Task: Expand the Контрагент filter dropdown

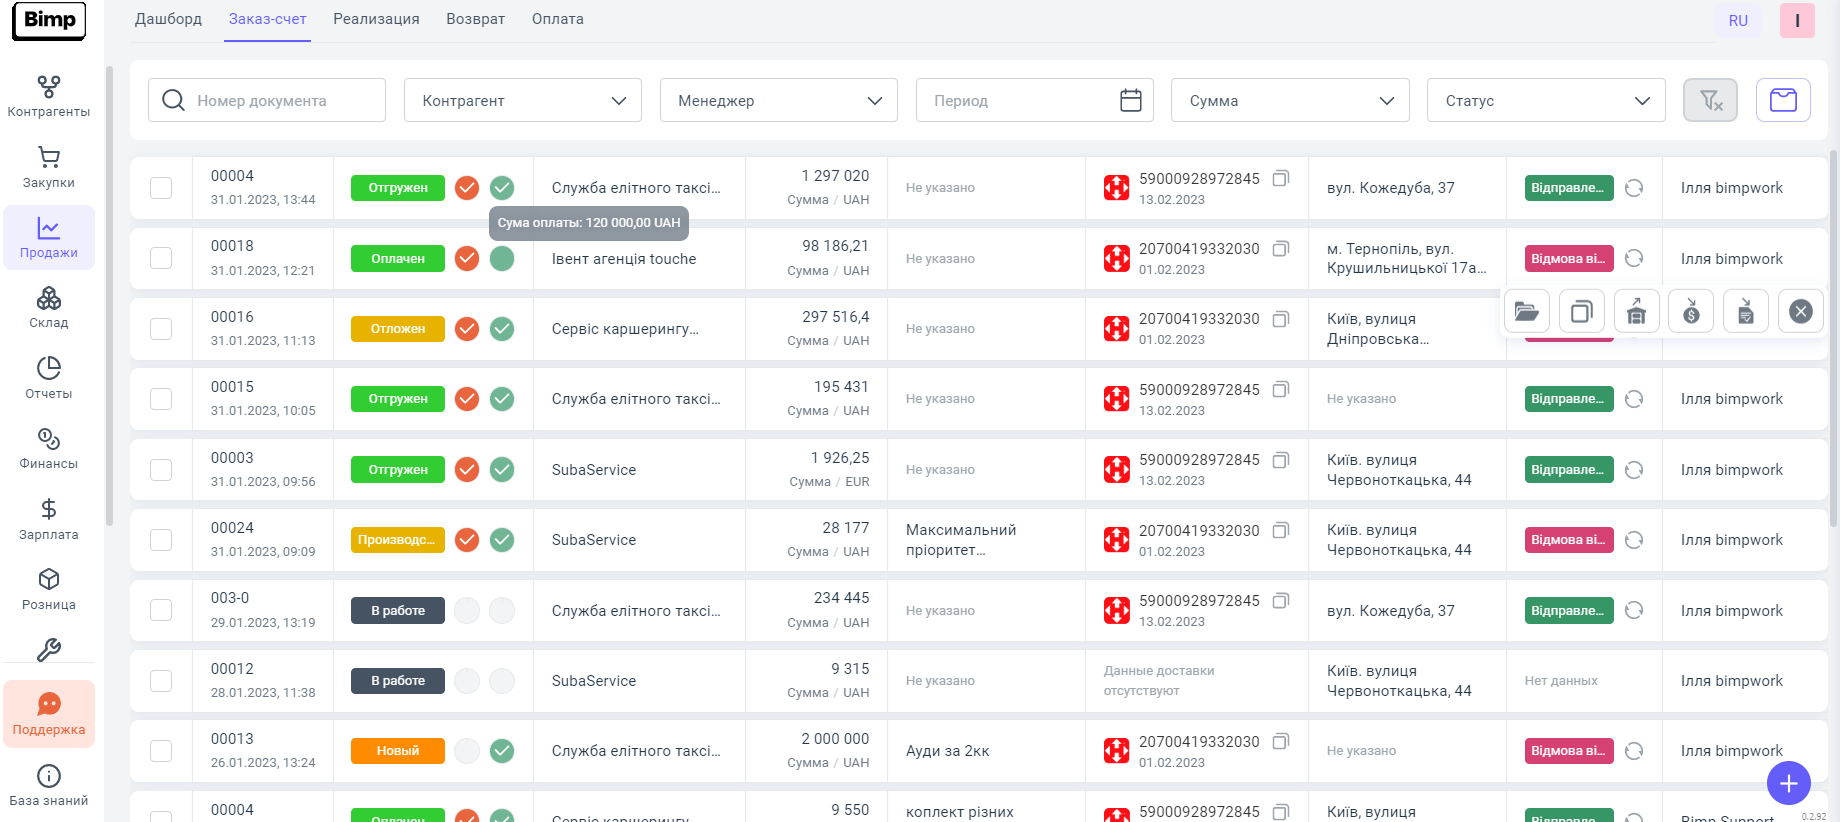Action: (x=522, y=100)
